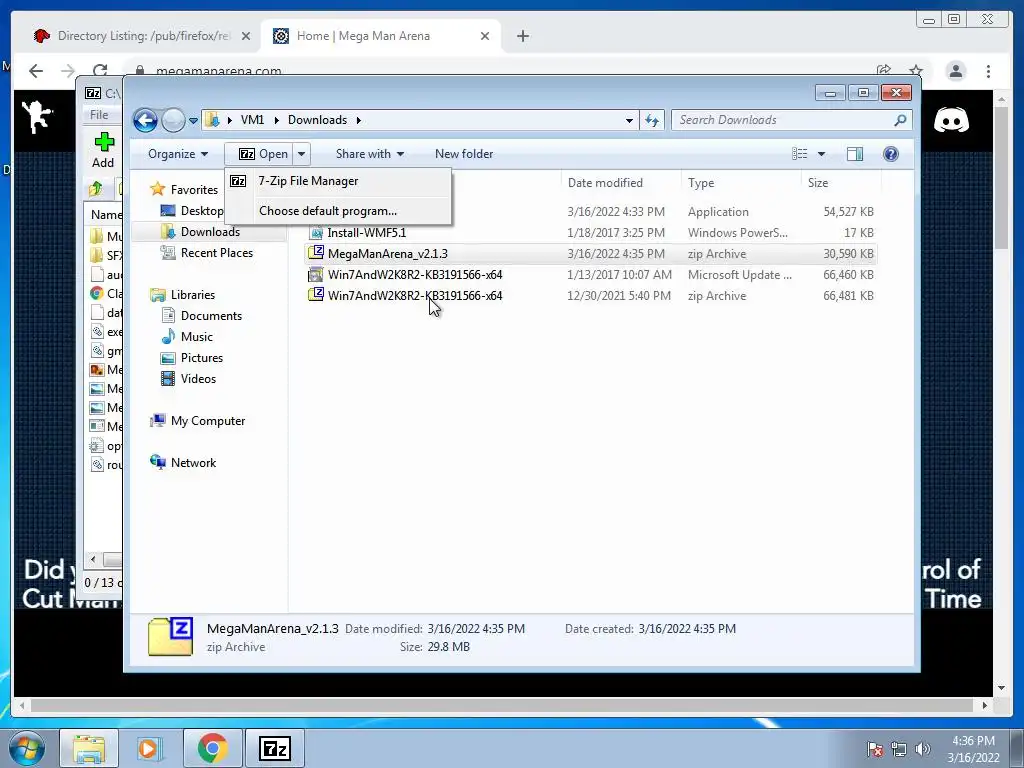Image resolution: width=1024 pixels, height=768 pixels.
Task: Go back with Explorer's blue back arrow
Action: [145, 120]
